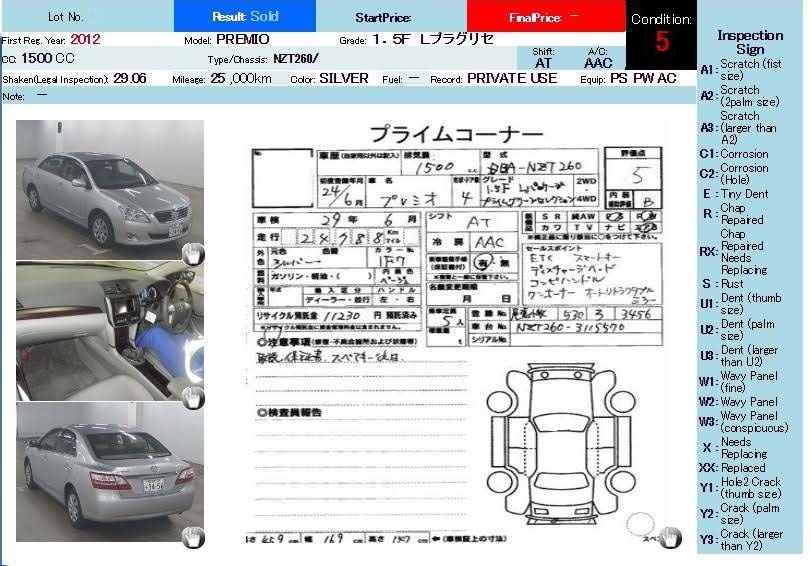Click the Lot No. field
This screenshot has height=566, width=811.
tap(66, 17)
